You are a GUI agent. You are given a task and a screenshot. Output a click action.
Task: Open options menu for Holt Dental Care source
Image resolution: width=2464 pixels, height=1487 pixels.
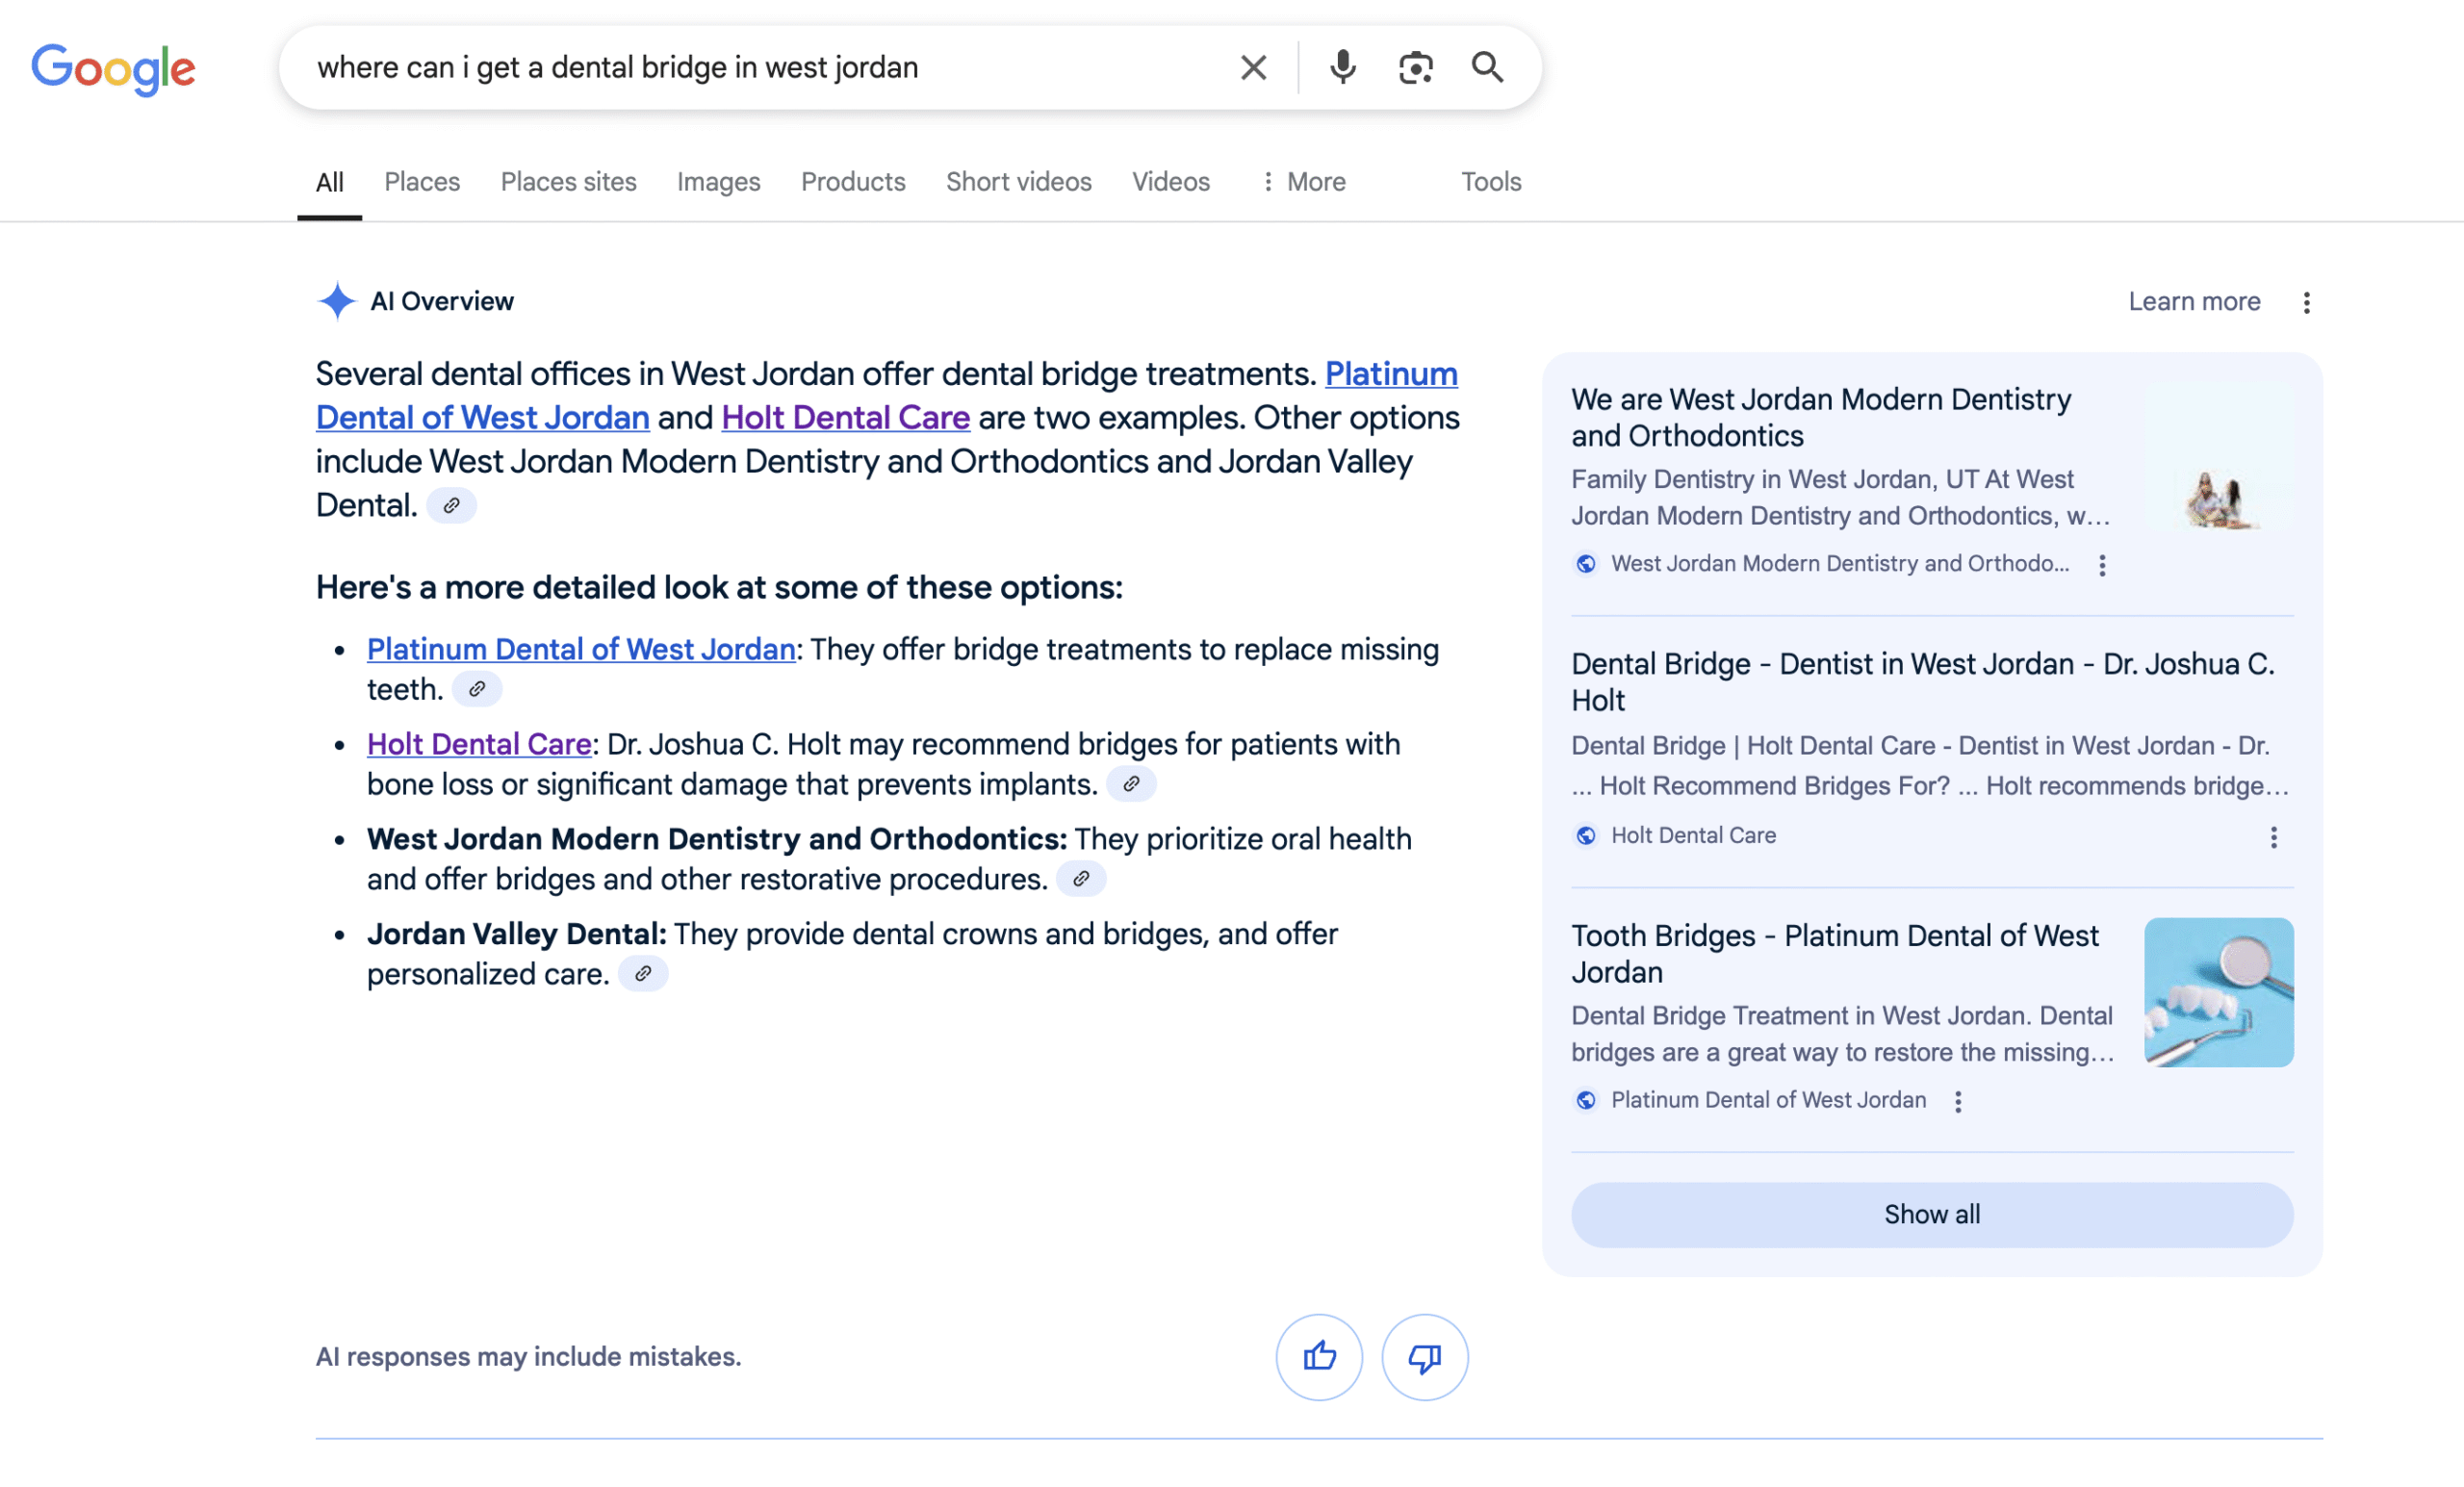pyautogui.click(x=2273, y=838)
